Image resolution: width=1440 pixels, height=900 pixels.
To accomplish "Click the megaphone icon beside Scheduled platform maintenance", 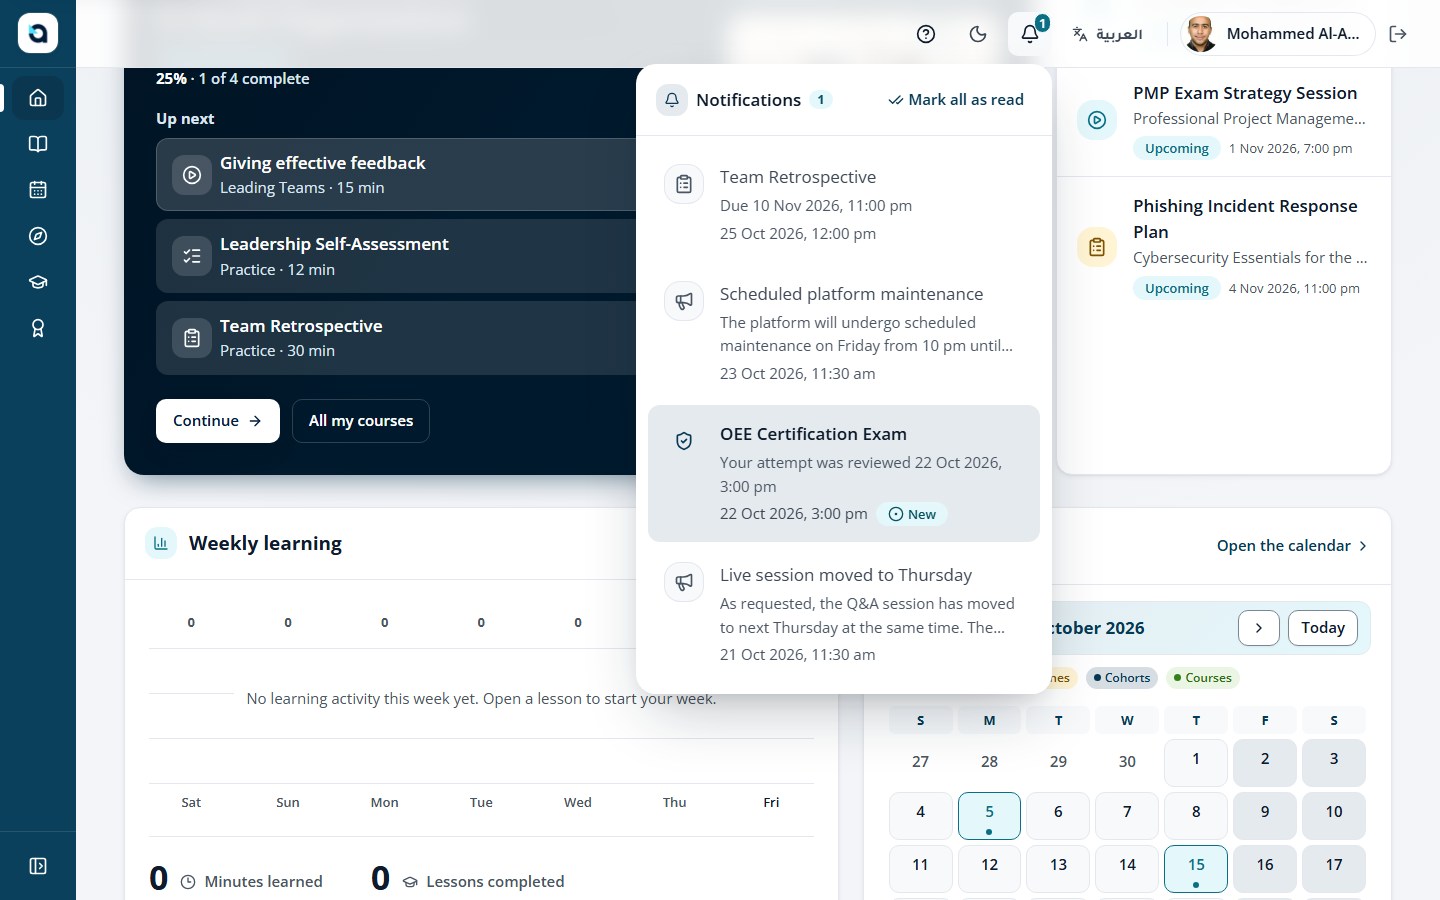I will pyautogui.click(x=684, y=301).
